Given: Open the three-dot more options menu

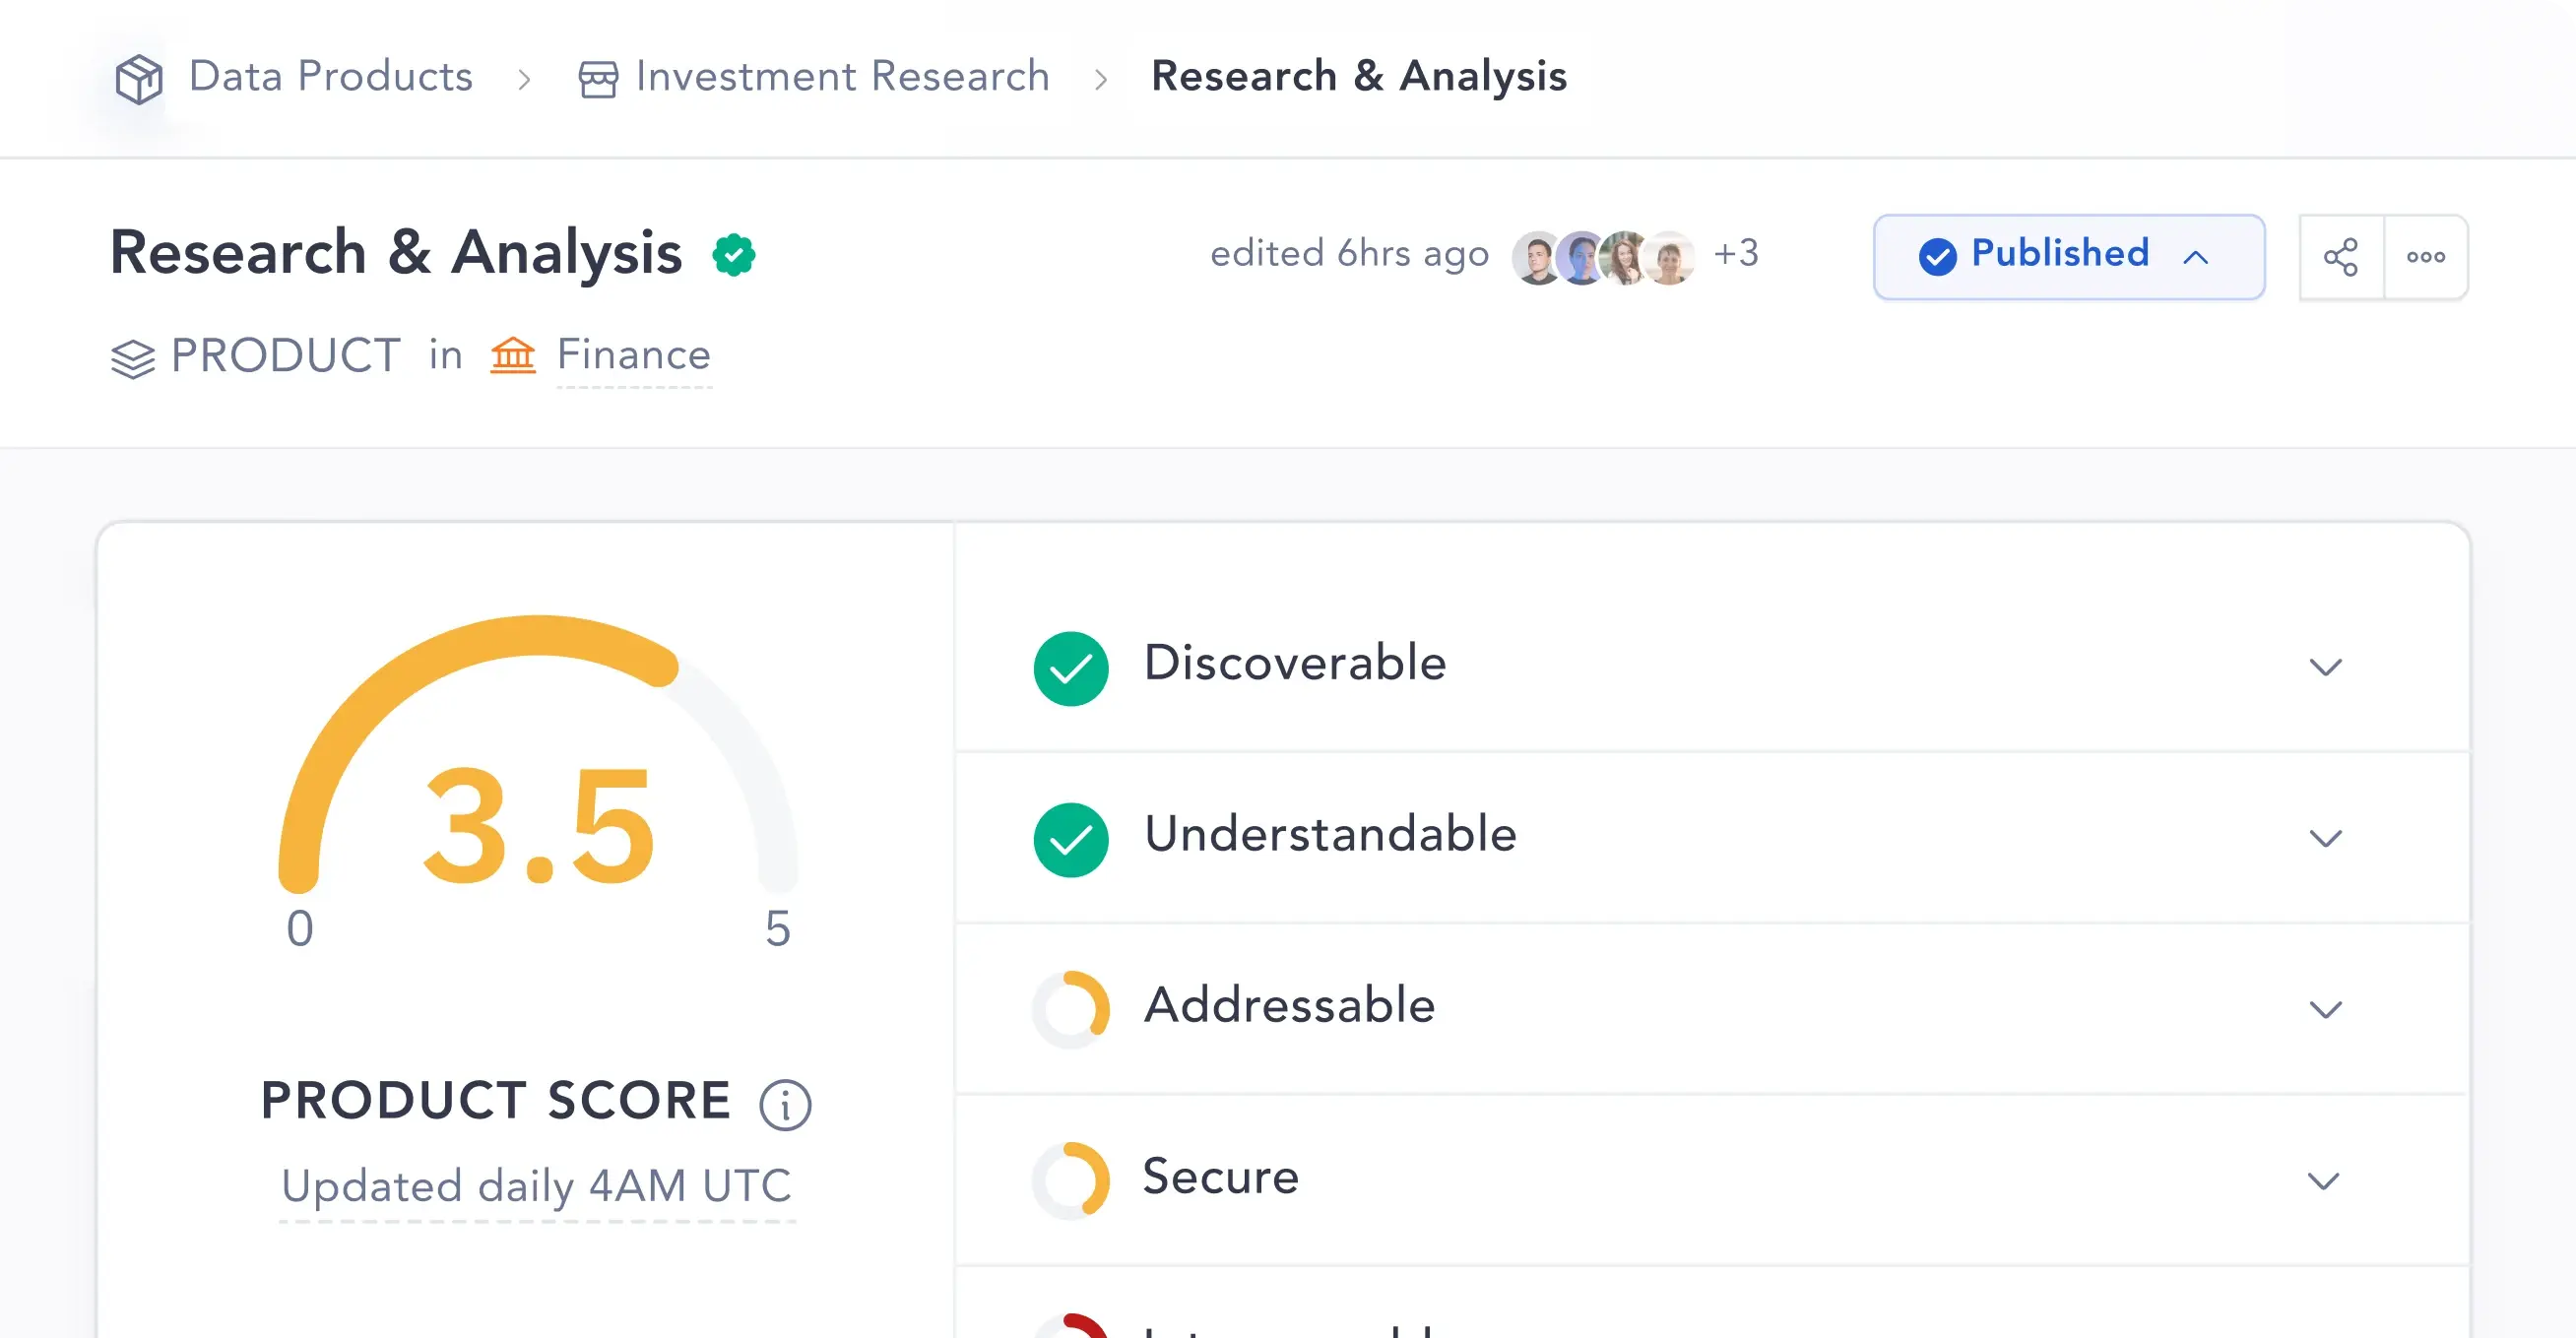Looking at the screenshot, I should pos(2426,257).
